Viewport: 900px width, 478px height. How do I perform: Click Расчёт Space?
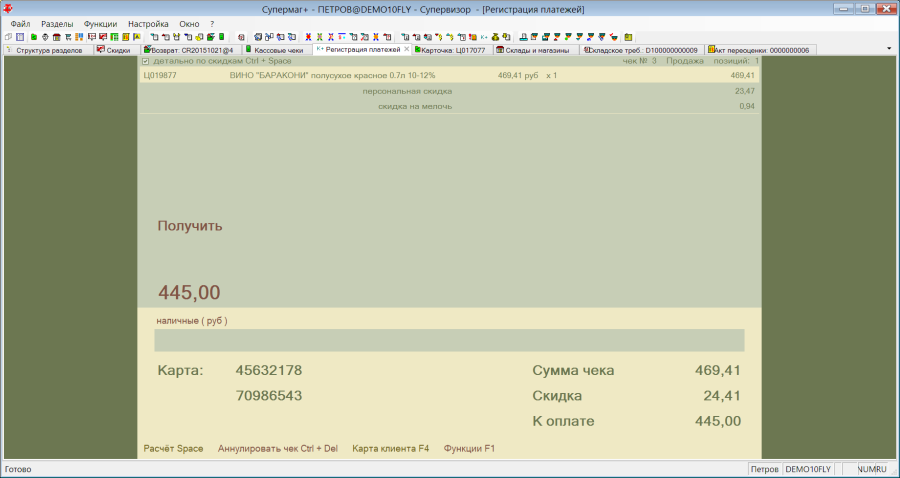tap(173, 449)
